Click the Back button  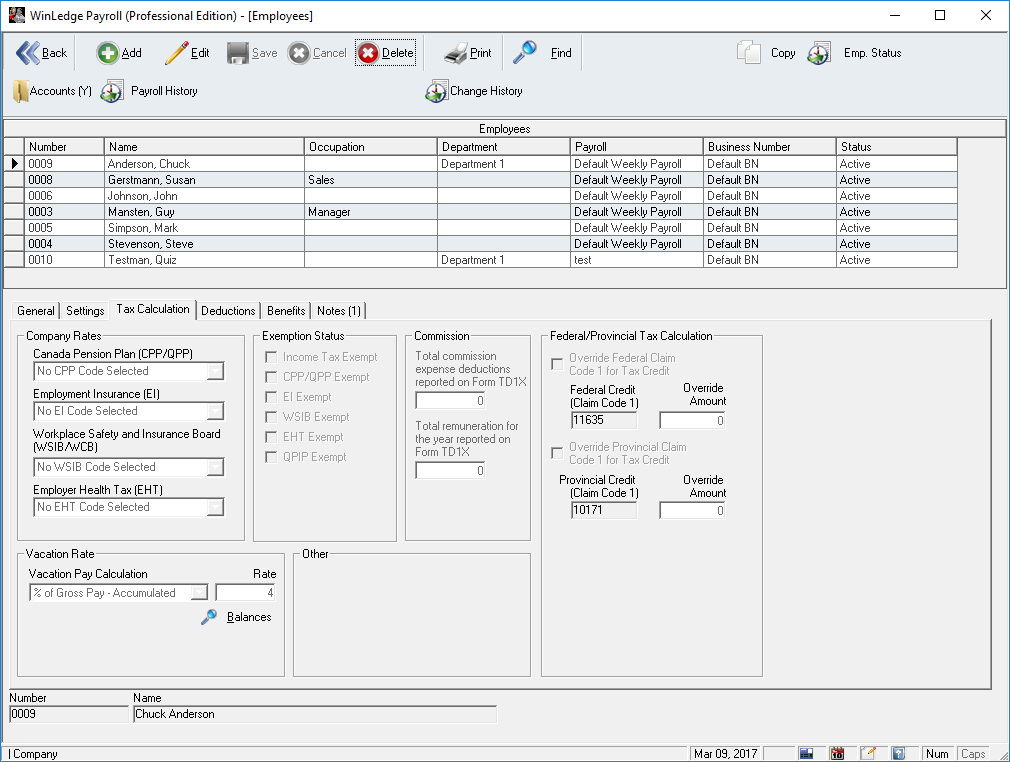click(x=42, y=53)
